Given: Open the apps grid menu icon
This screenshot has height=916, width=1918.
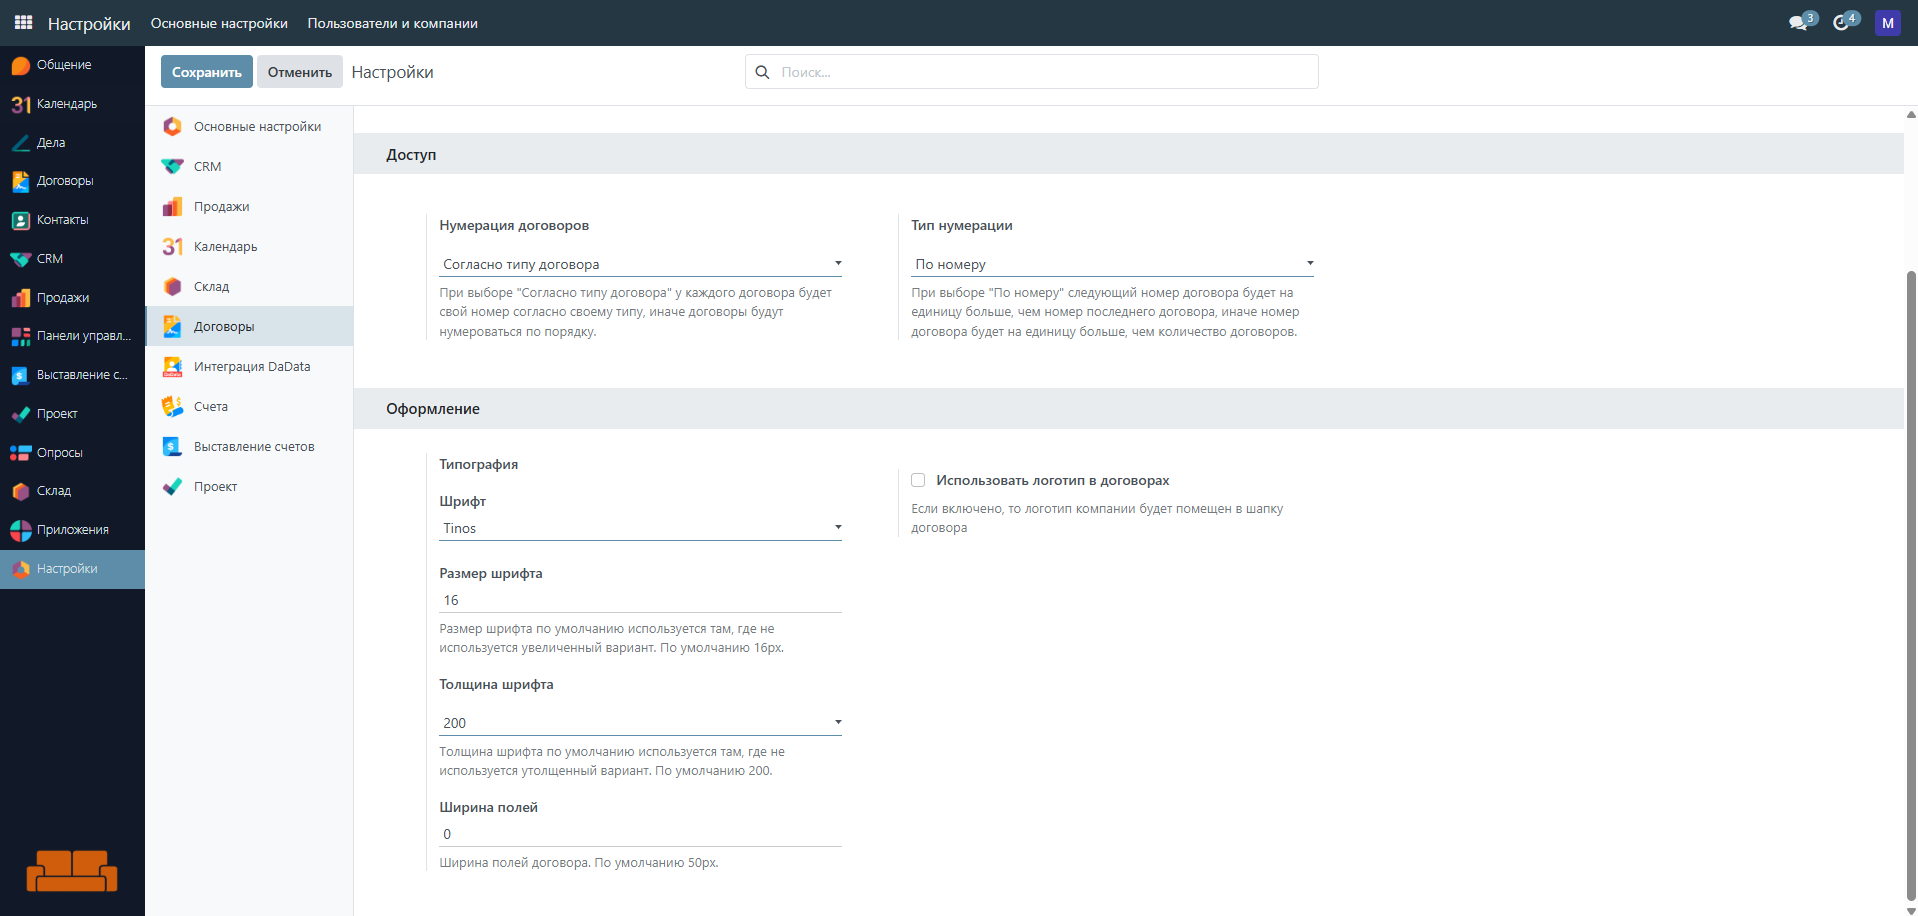Looking at the screenshot, I should [23, 22].
